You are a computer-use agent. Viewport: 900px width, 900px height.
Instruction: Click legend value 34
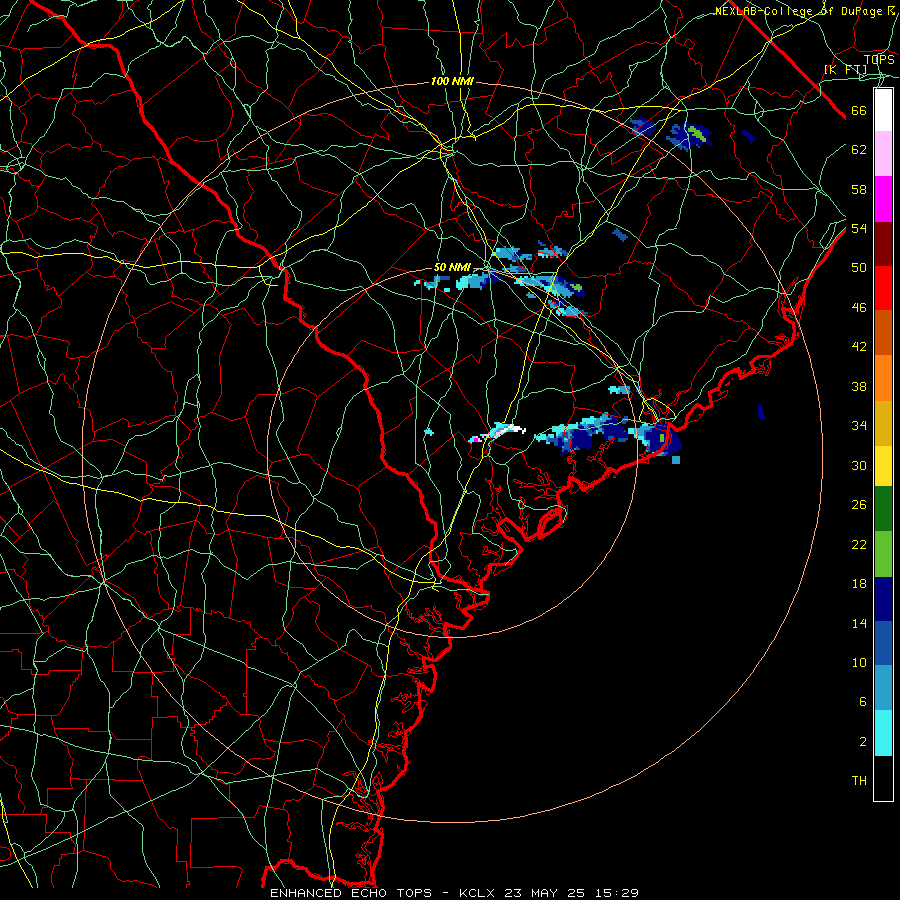[859, 425]
